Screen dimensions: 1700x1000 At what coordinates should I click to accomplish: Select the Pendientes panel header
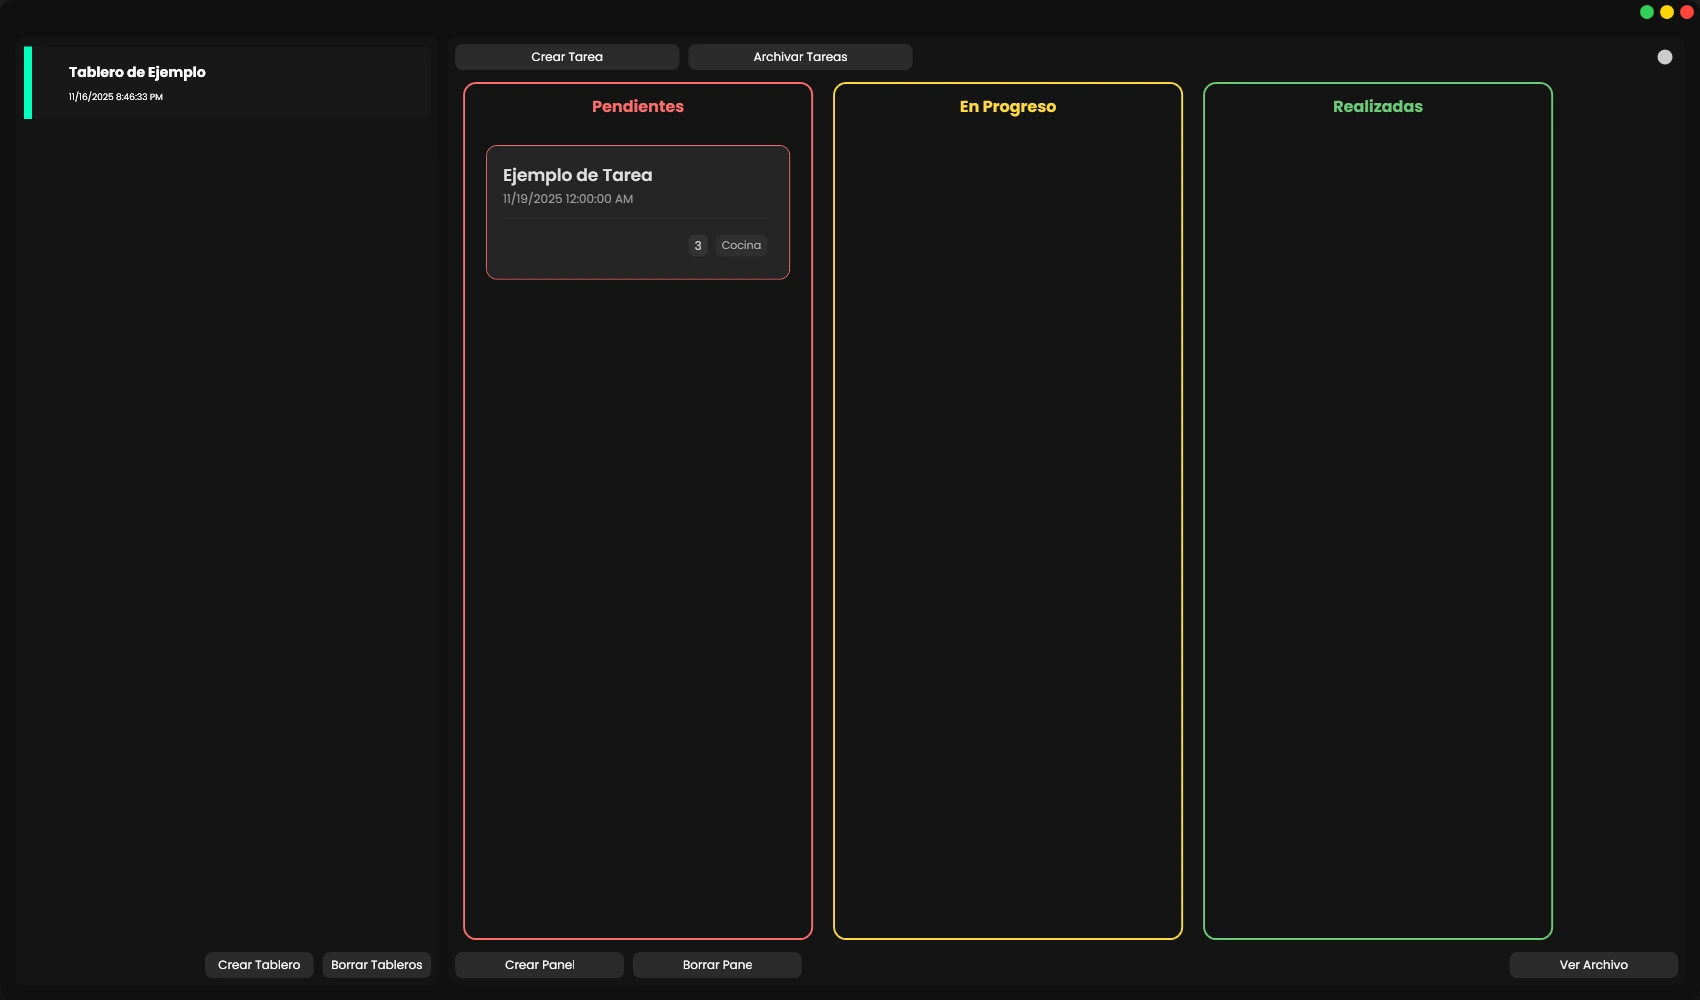click(x=637, y=107)
